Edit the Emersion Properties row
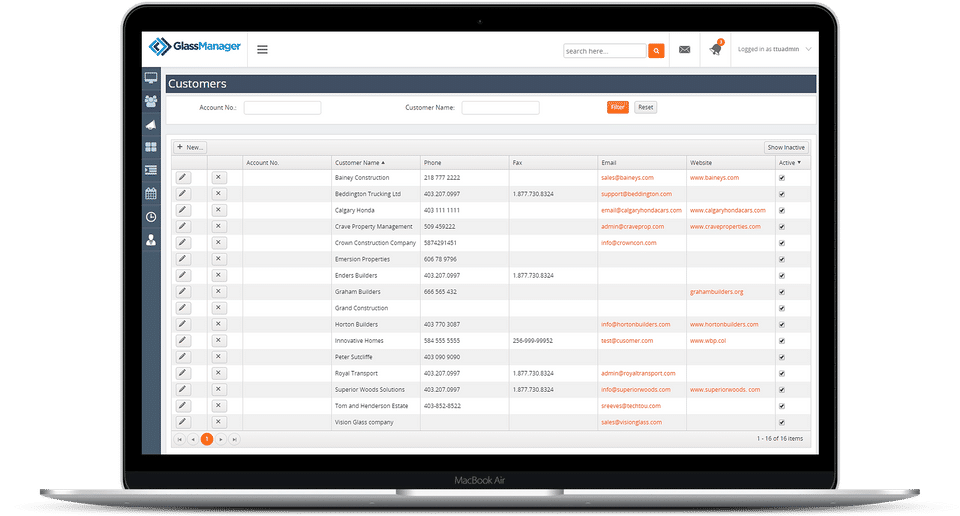Image resolution: width=960 pixels, height=516 pixels. pos(183,259)
